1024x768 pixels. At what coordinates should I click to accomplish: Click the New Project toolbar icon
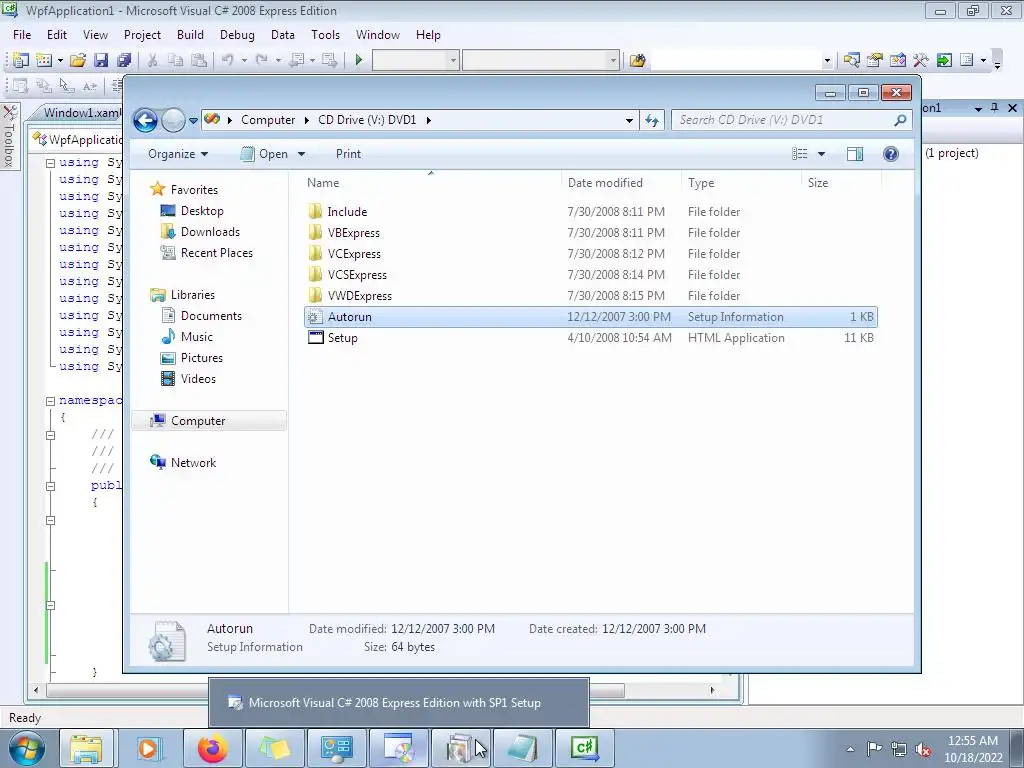click(20, 61)
